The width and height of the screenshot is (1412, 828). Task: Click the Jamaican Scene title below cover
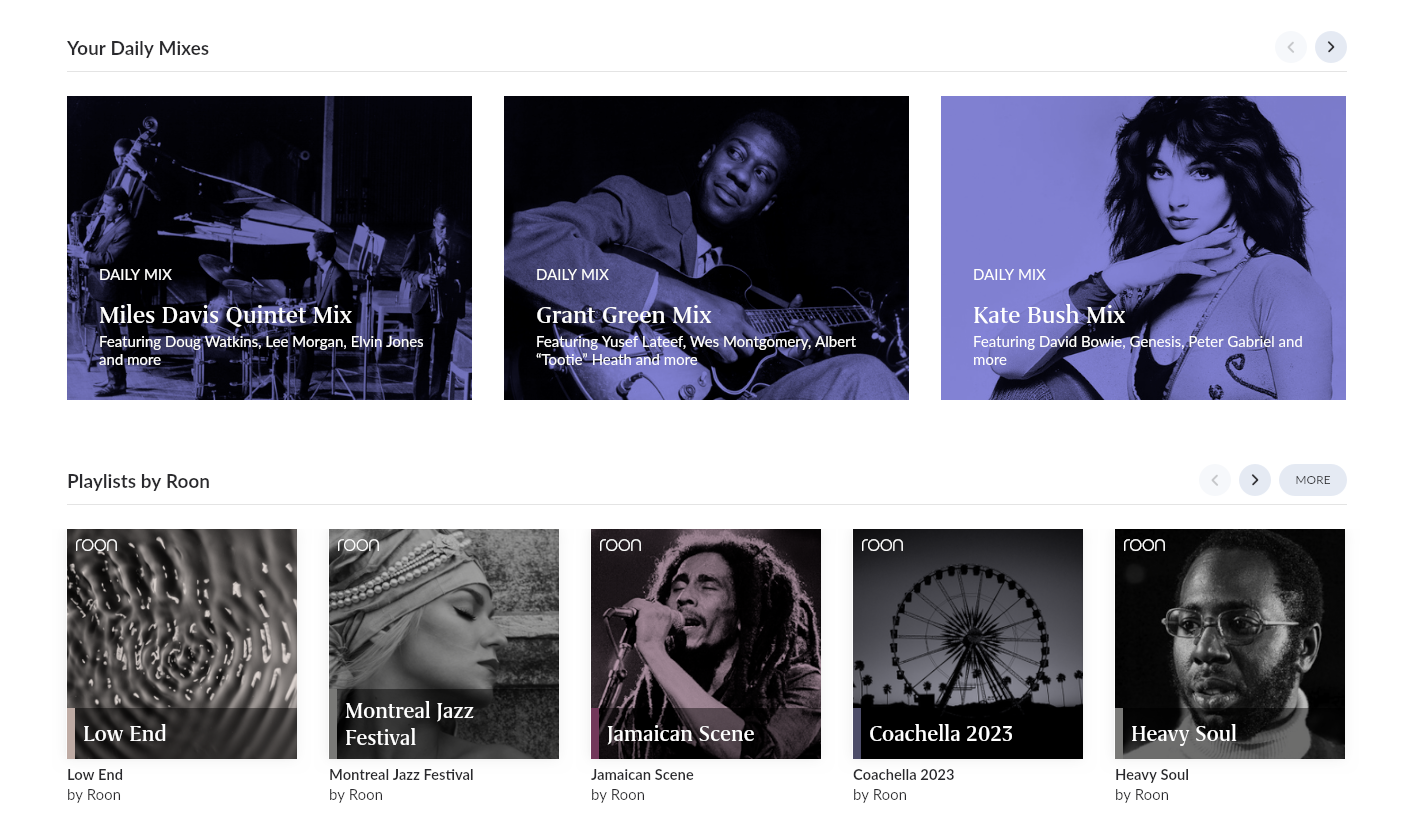click(642, 774)
